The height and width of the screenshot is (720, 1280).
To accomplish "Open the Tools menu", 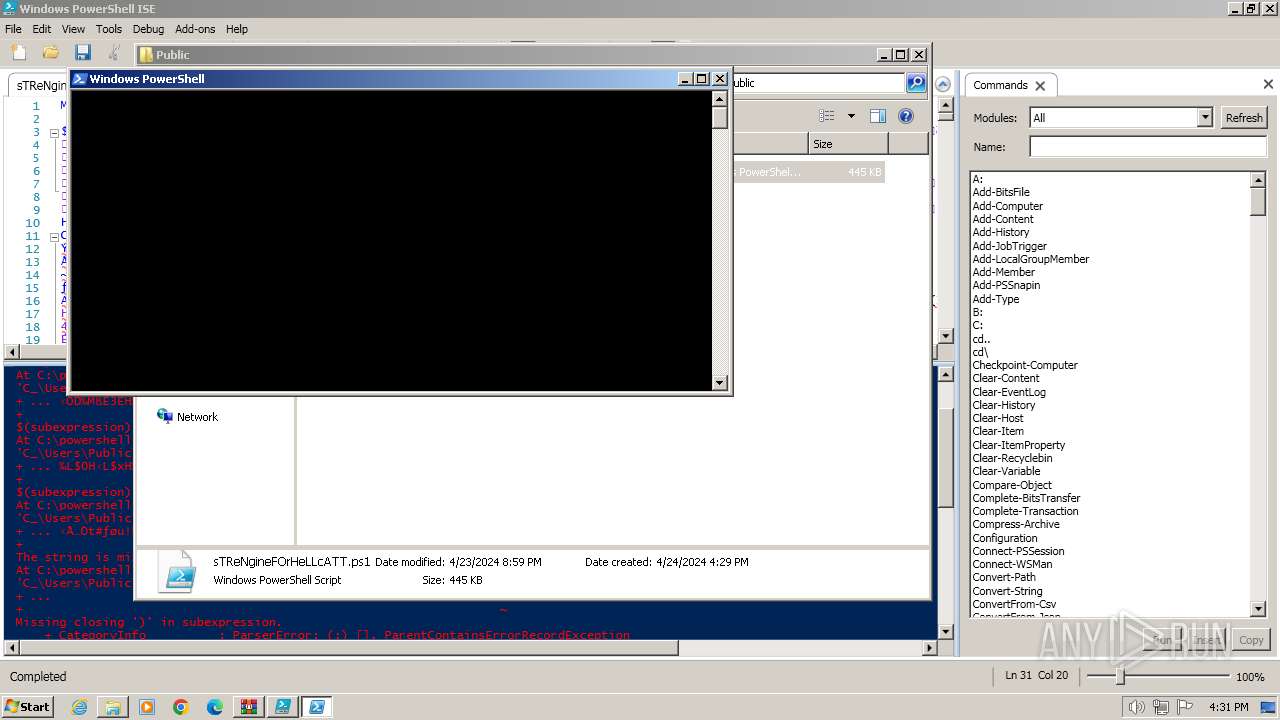I will coord(108,29).
